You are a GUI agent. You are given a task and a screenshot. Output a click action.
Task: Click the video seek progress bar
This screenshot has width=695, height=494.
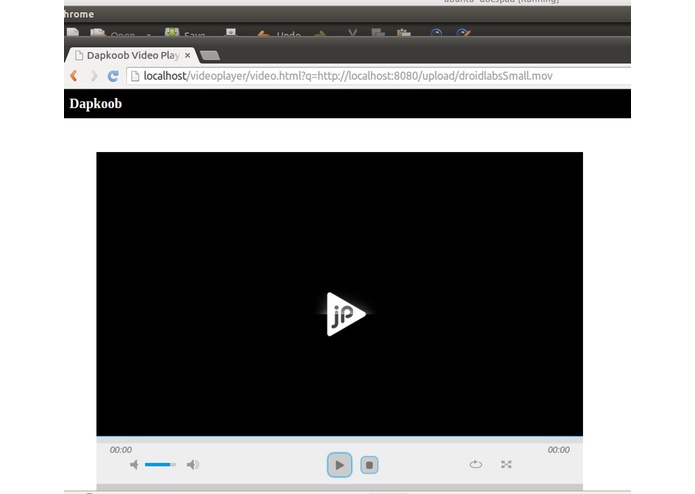click(340, 440)
